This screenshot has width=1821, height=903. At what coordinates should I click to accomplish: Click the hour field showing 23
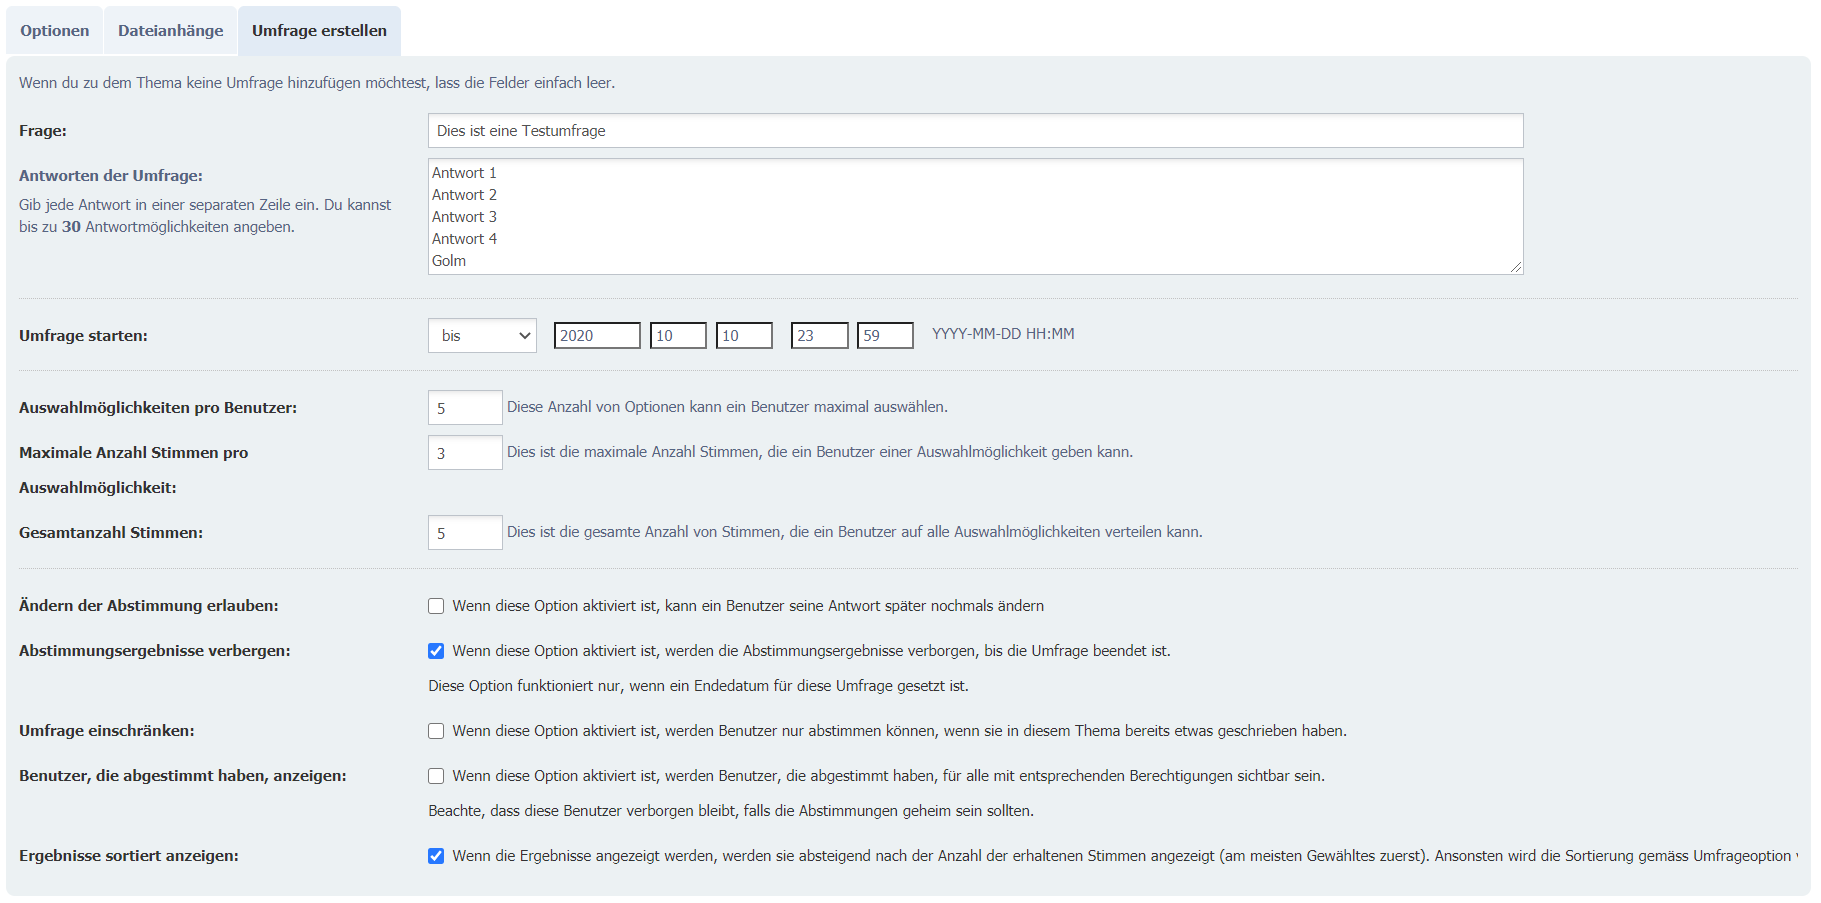pos(820,336)
